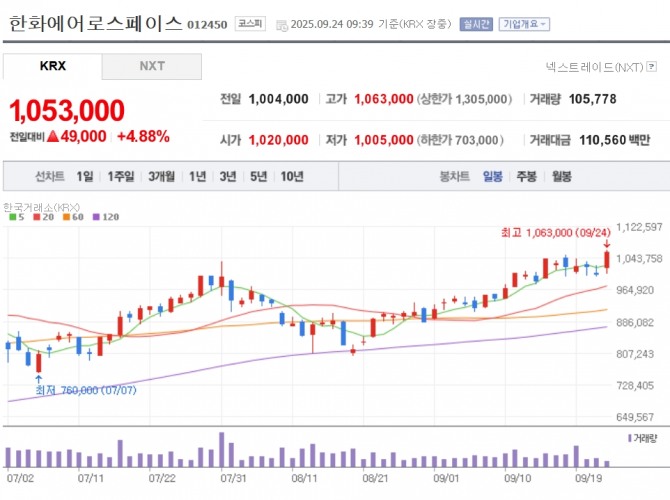Click the 09/19 date axis label

(x=588, y=478)
